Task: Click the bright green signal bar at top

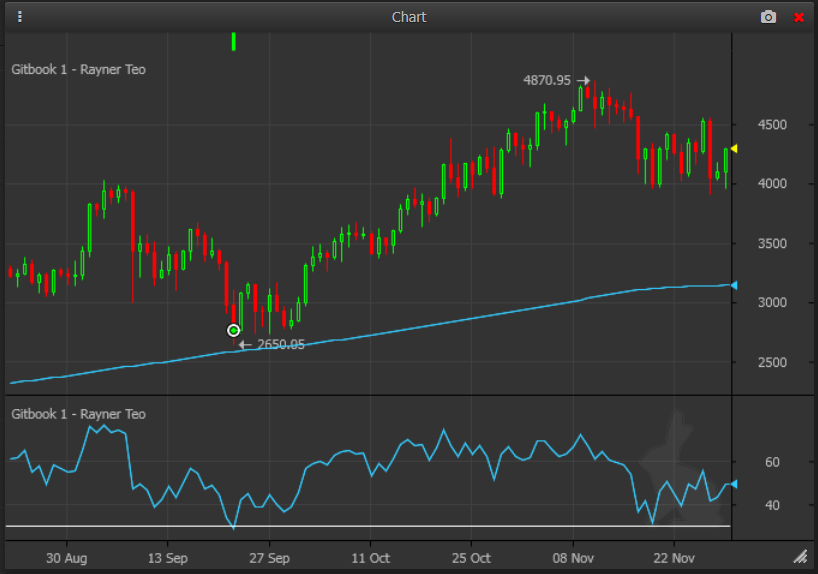Action: pyautogui.click(x=233, y=41)
